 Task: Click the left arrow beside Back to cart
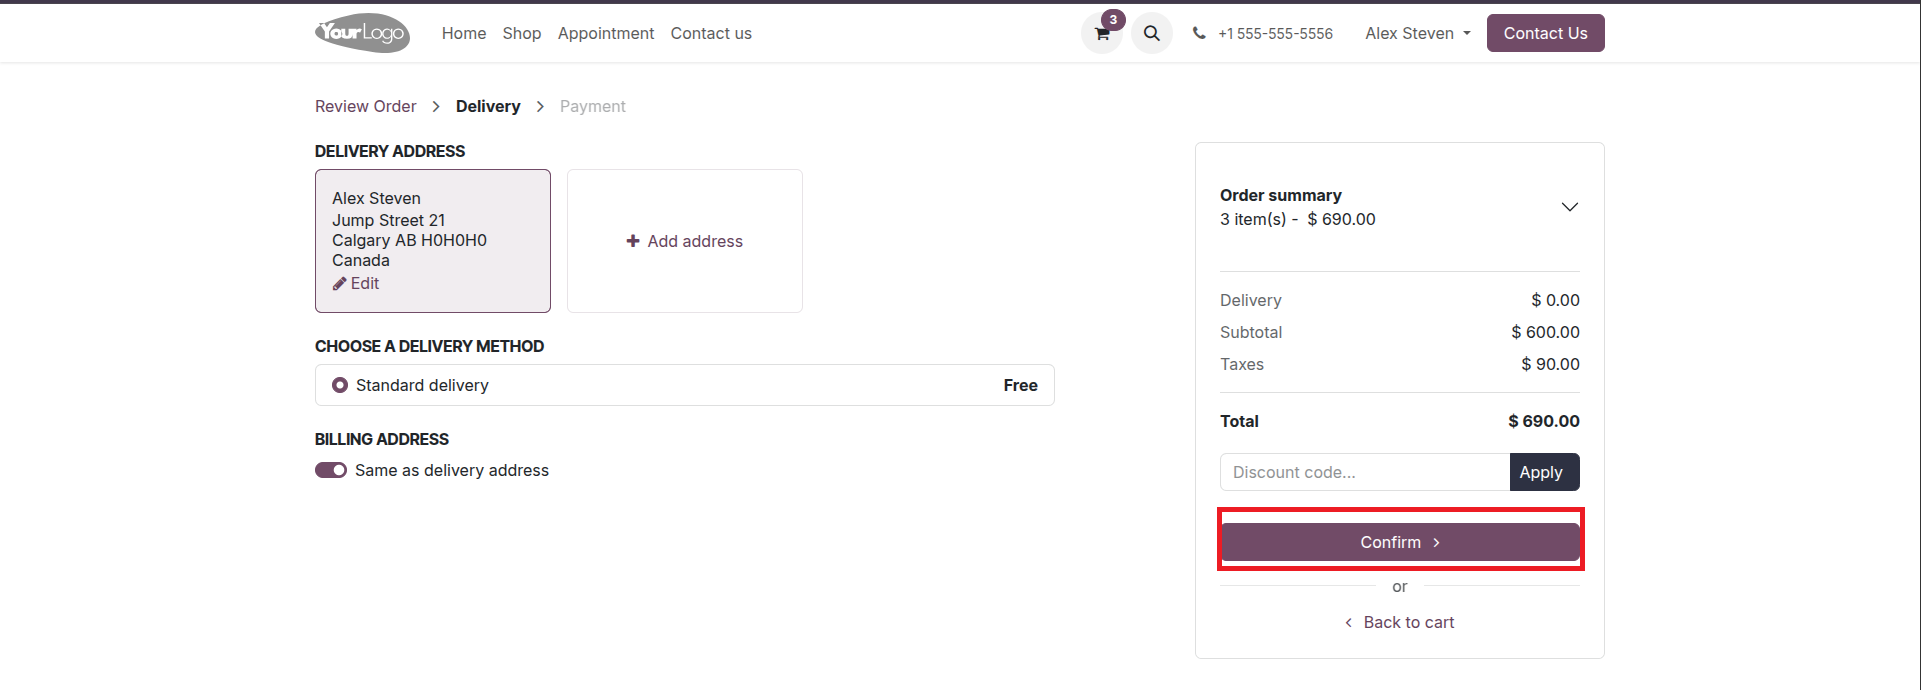click(x=1349, y=623)
